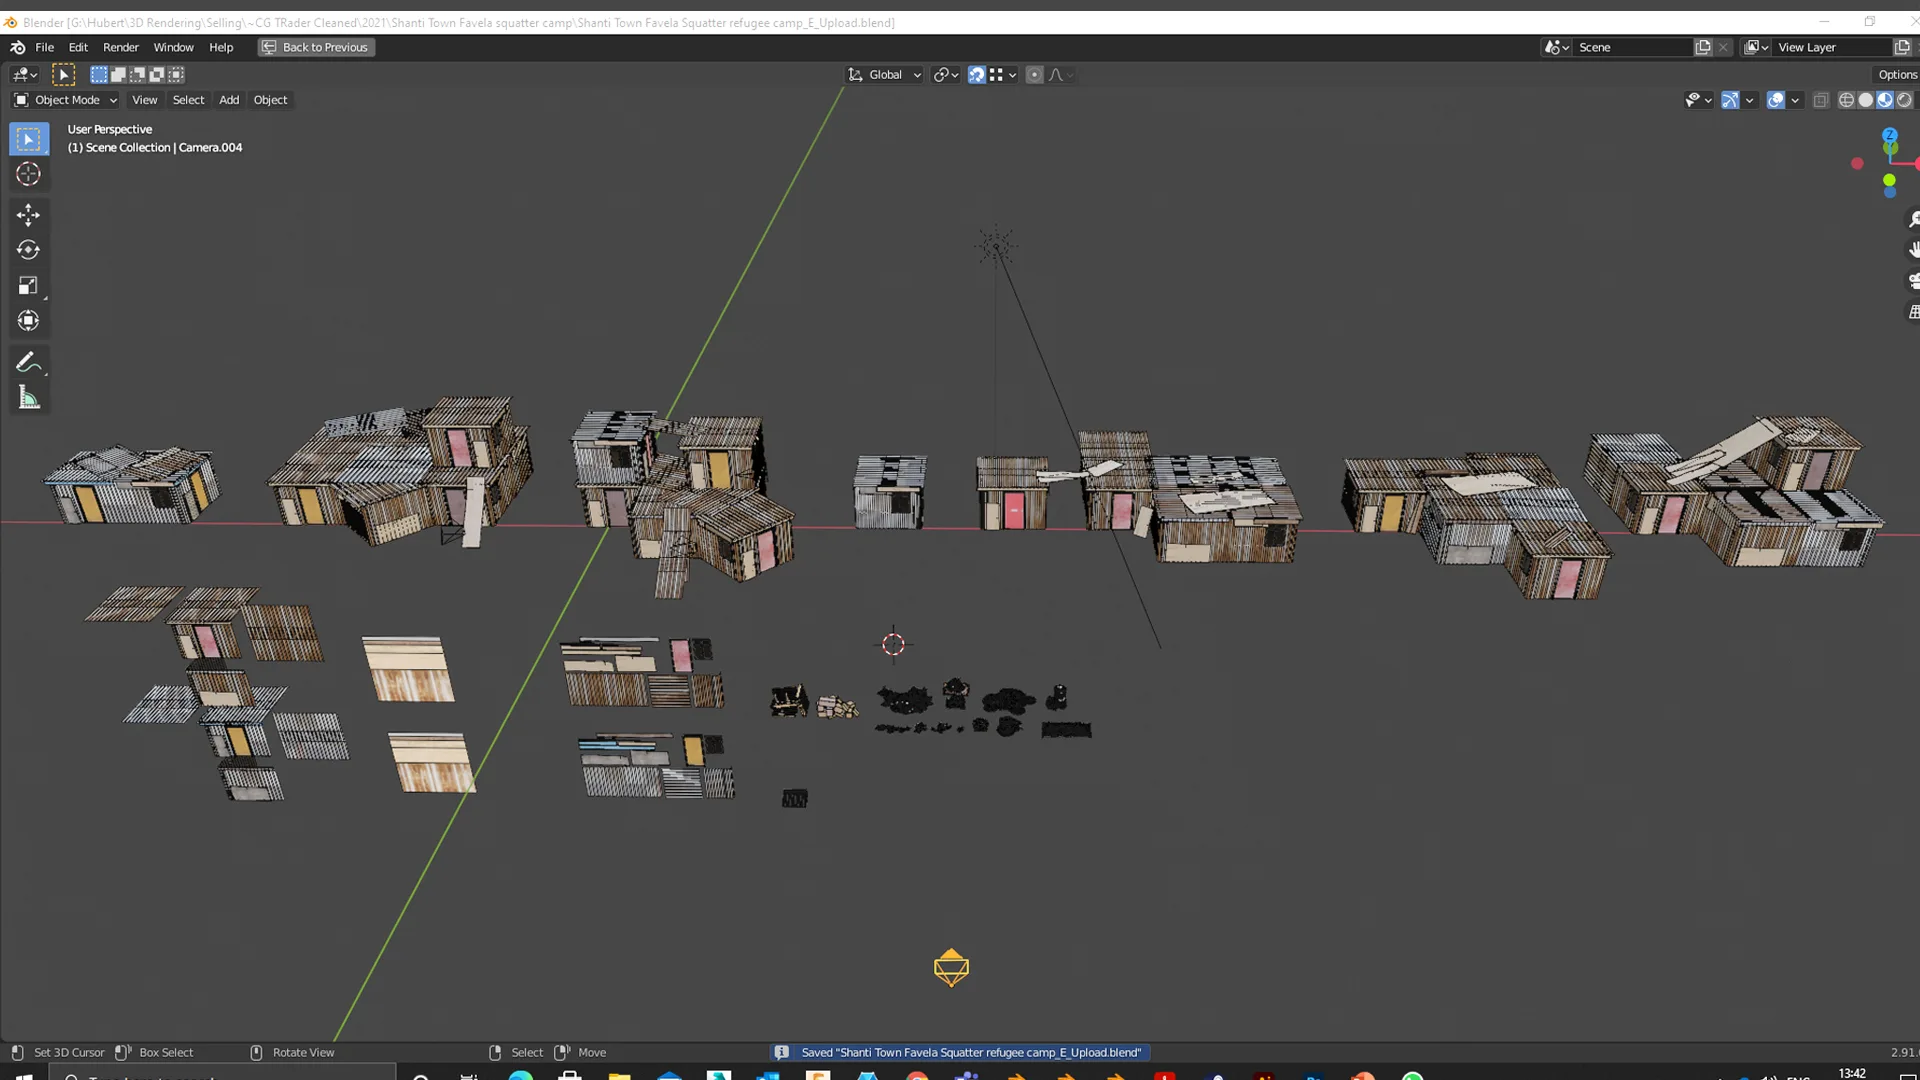Open the Render menu
Screen dimensions: 1920x1080
[x=121, y=47]
